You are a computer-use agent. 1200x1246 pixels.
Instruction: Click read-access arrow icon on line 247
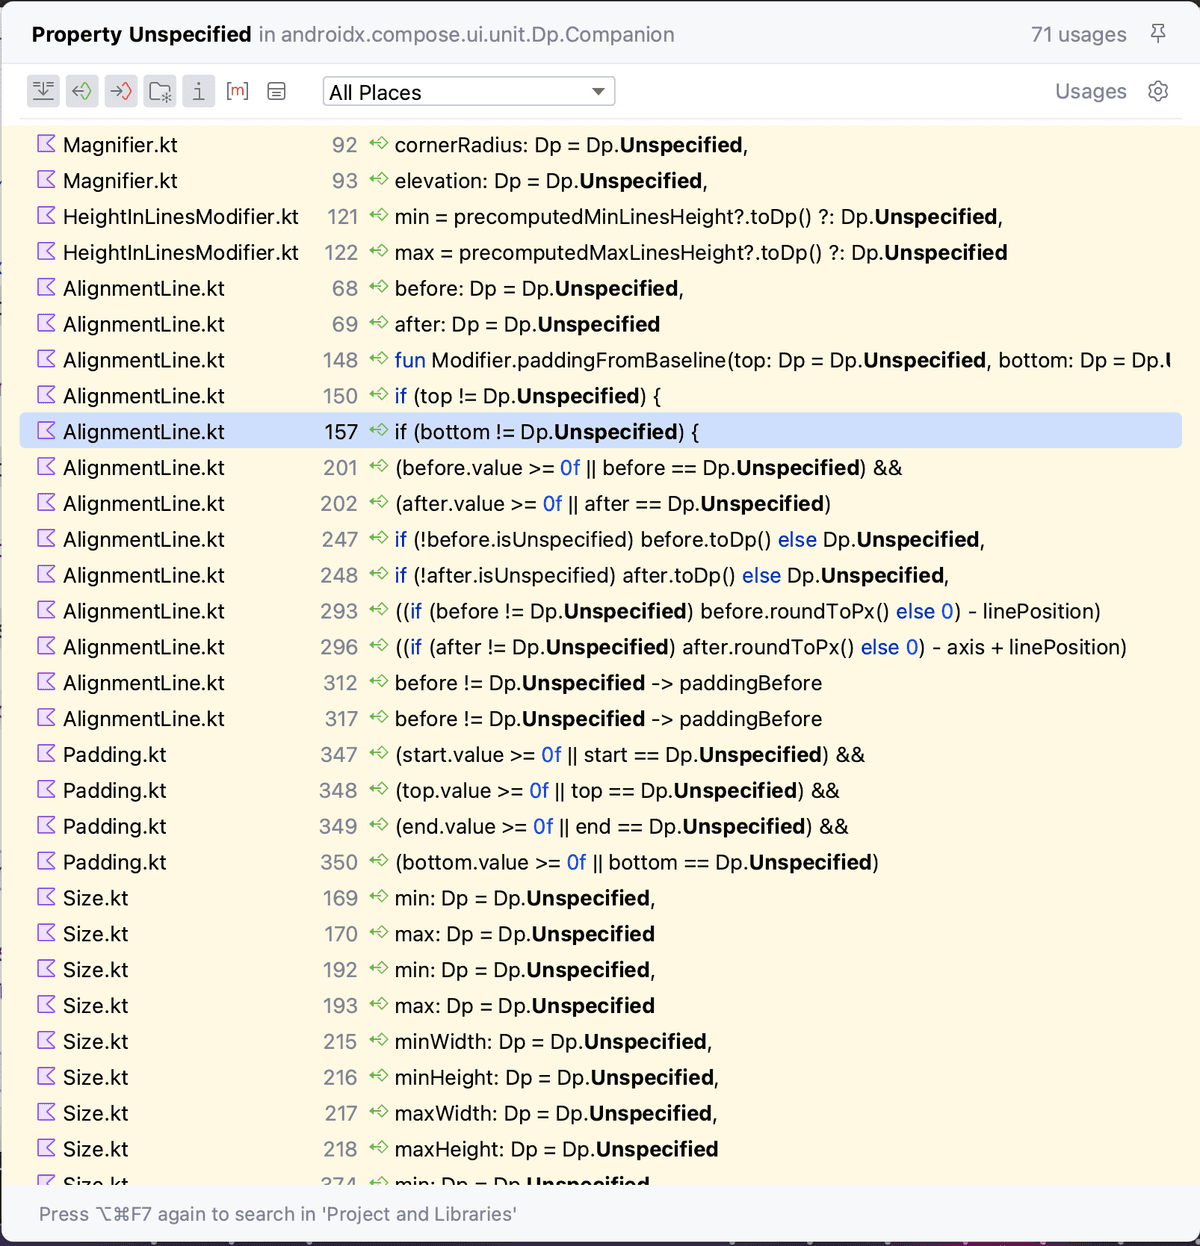[378, 539]
